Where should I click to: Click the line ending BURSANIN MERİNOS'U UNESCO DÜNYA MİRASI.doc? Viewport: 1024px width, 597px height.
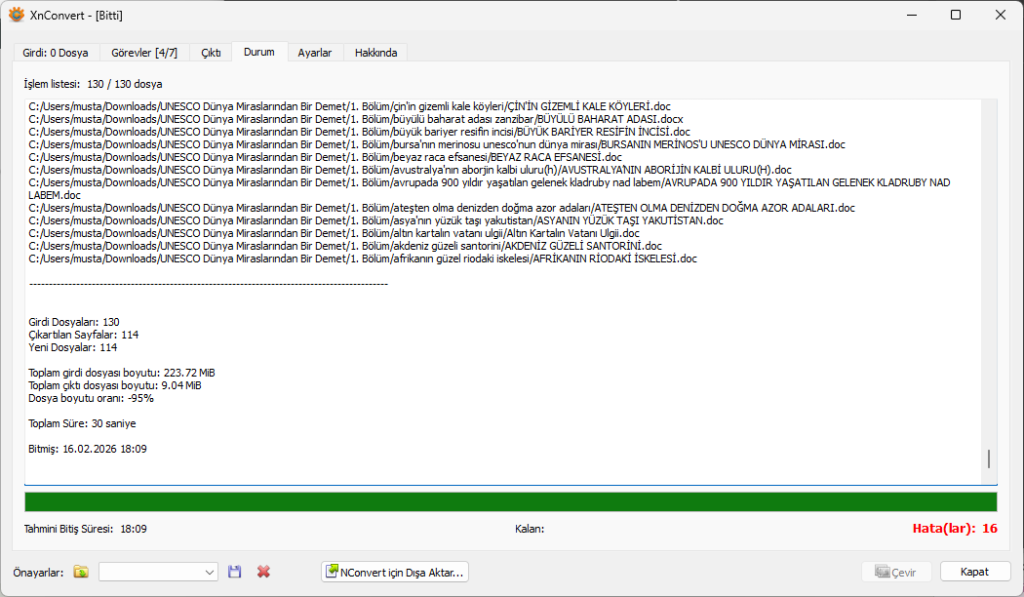click(437, 144)
